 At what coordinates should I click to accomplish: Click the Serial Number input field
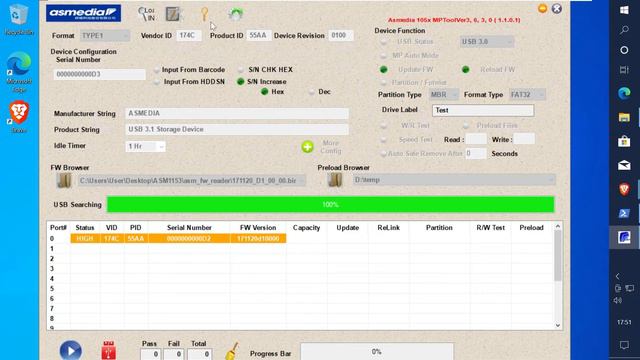click(99, 74)
